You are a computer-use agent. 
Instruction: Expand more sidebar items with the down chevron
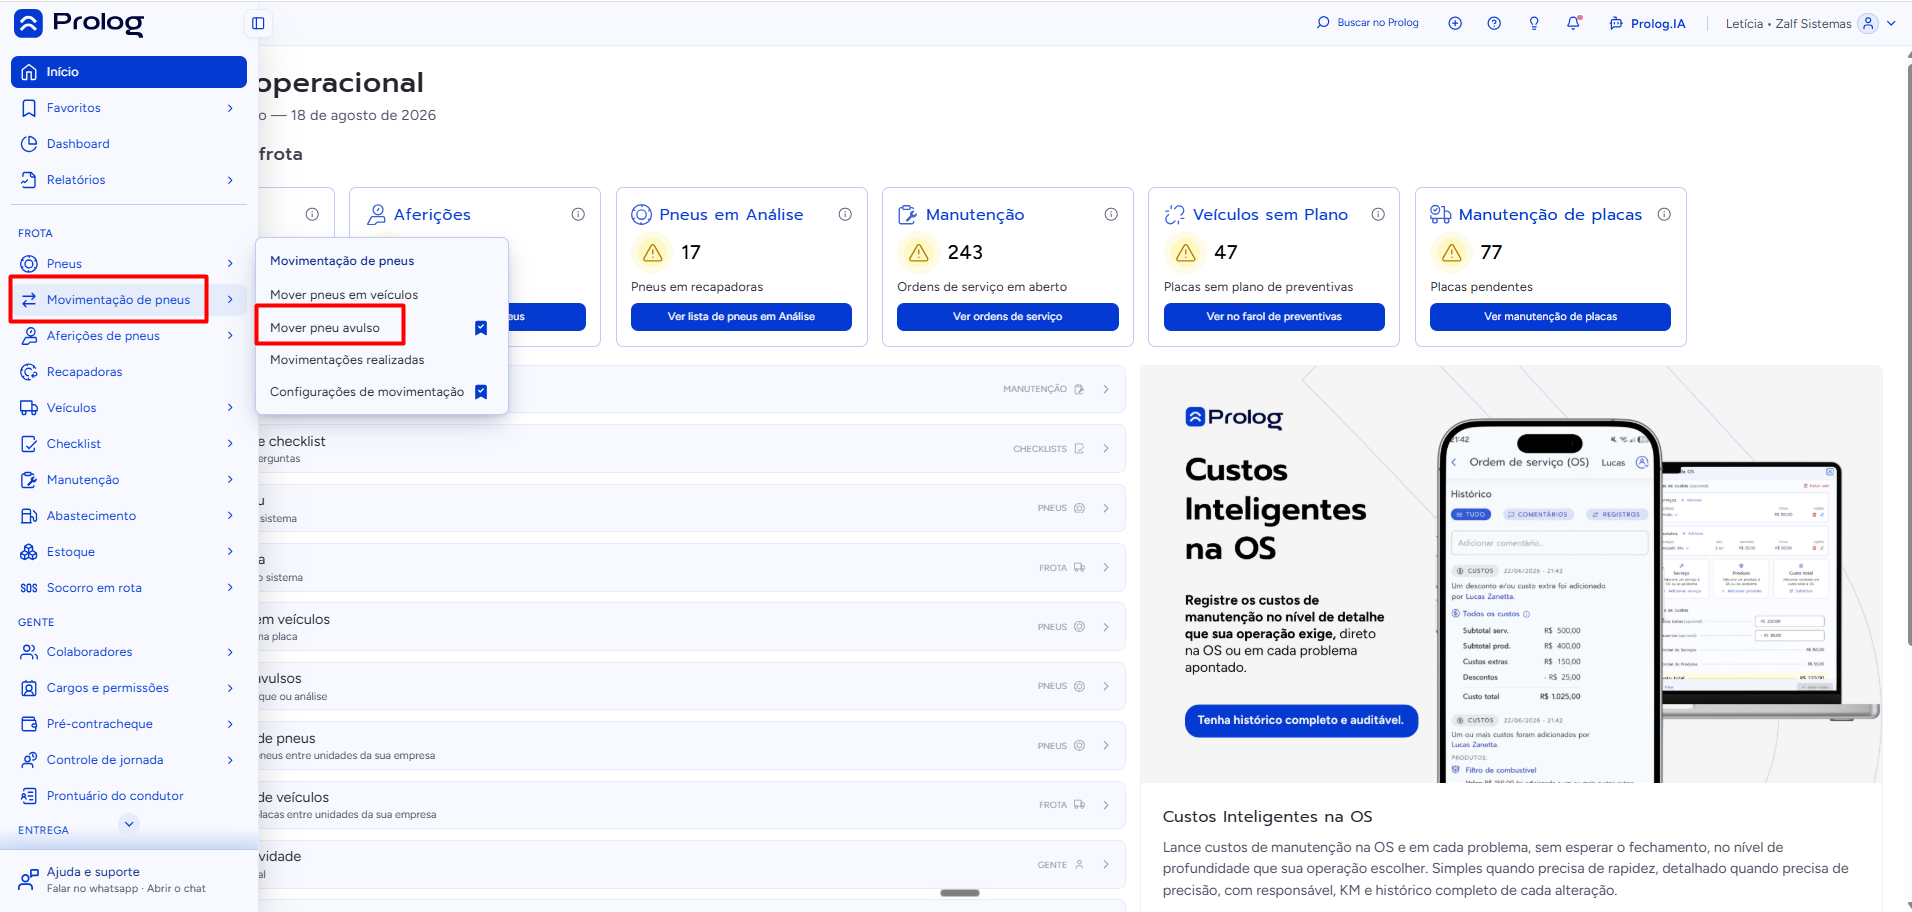tap(128, 824)
